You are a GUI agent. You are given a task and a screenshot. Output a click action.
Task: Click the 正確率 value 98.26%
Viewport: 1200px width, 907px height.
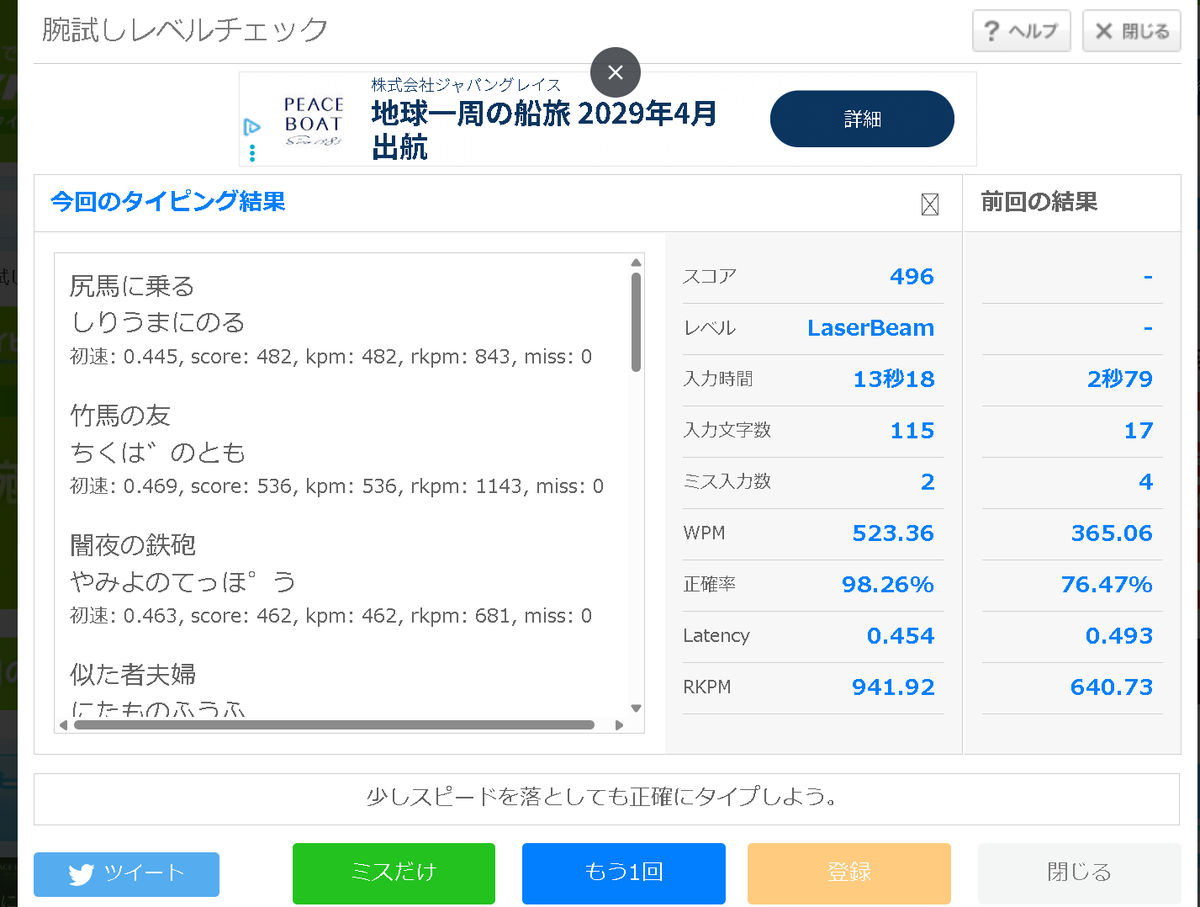(888, 585)
